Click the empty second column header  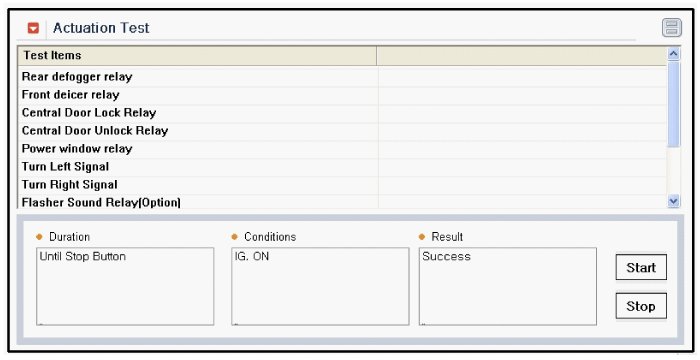[x=522, y=56]
